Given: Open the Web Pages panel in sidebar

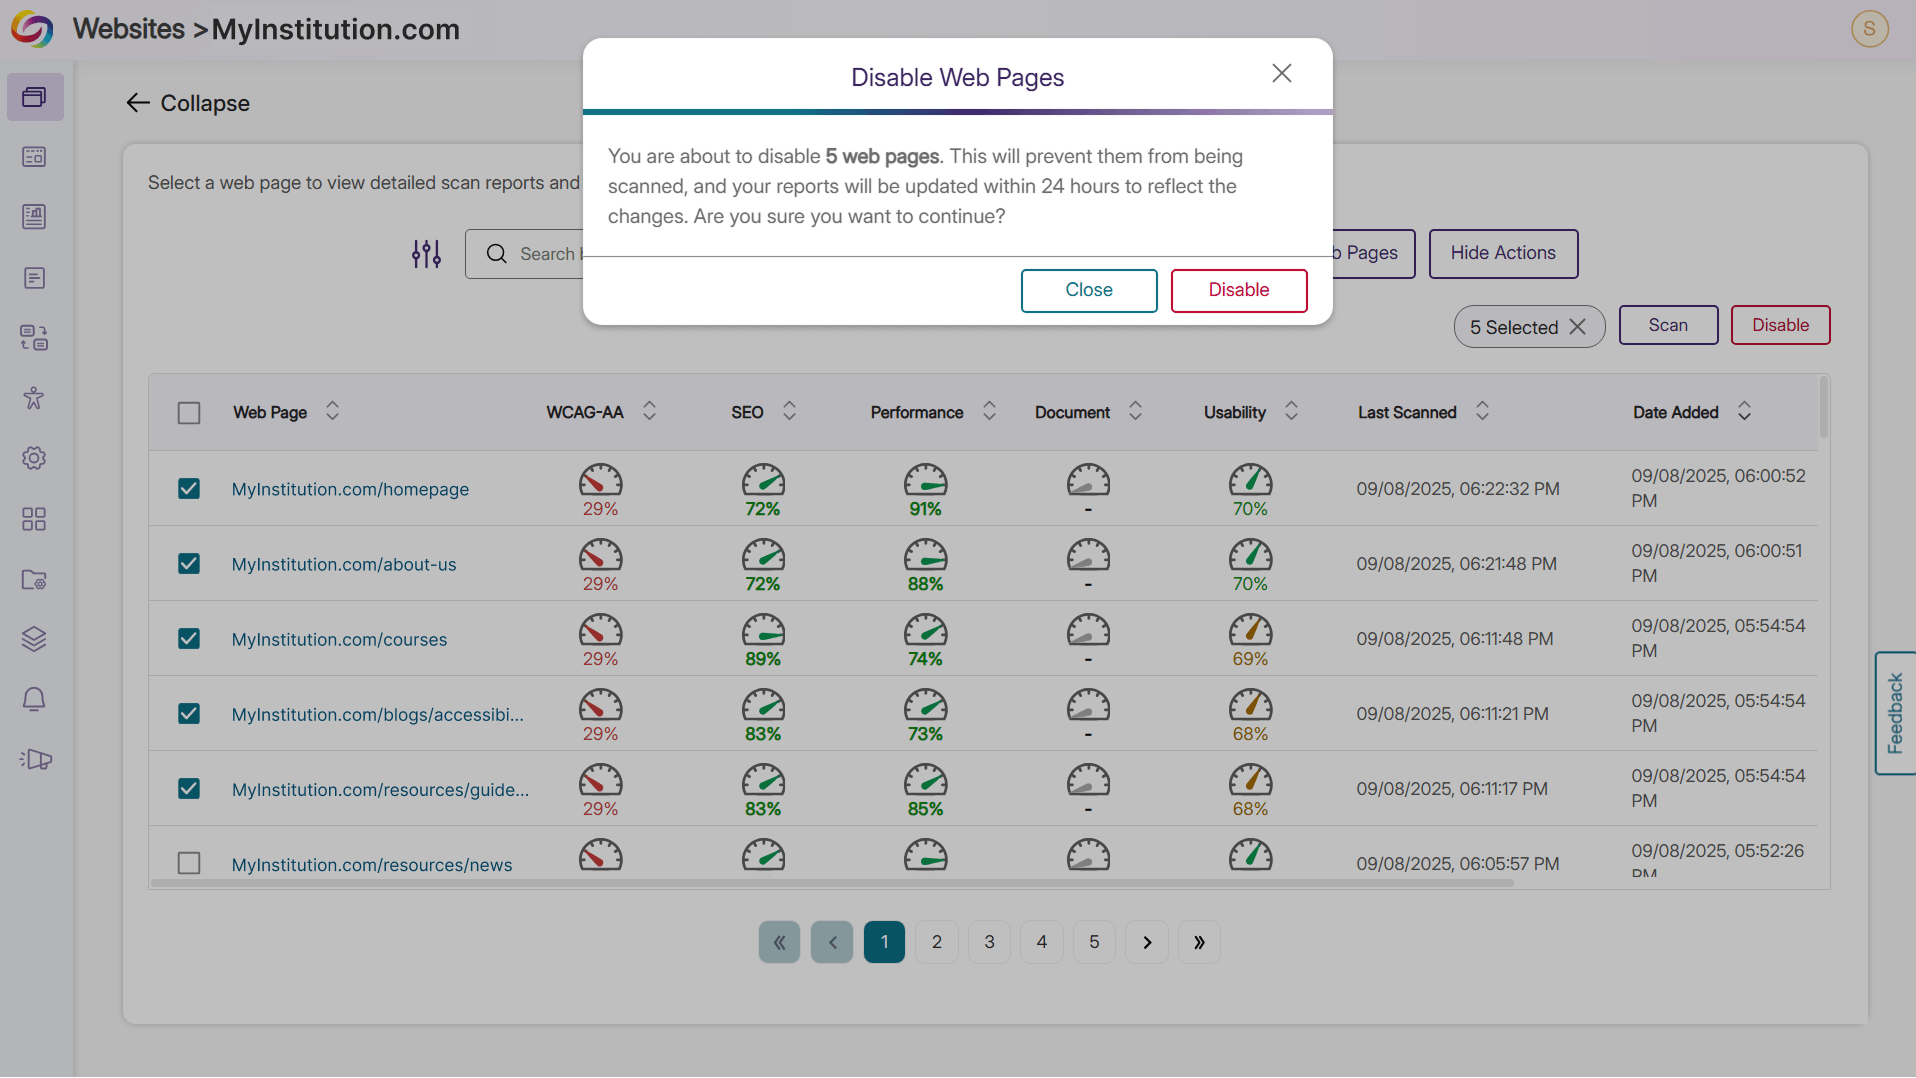Looking at the screenshot, I should pos(36,97).
